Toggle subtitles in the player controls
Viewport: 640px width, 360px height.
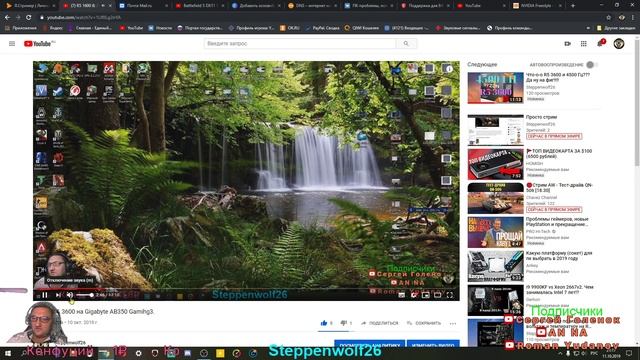tap(402, 295)
